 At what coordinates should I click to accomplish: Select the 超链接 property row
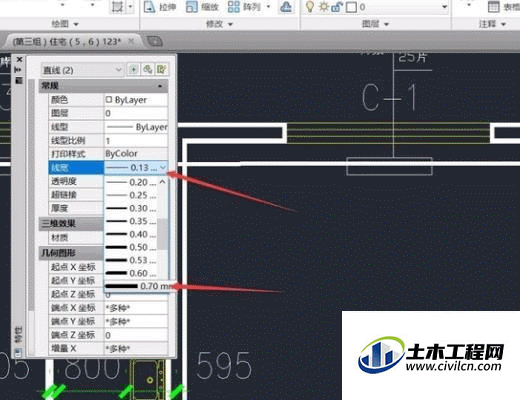tap(76, 195)
